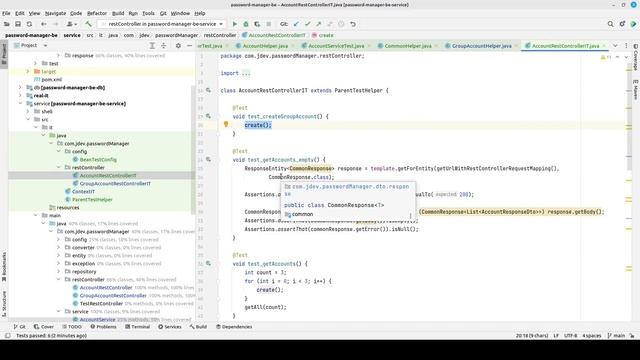Expand the exception package
The height and width of the screenshot is (360, 640).
[x=59, y=264]
